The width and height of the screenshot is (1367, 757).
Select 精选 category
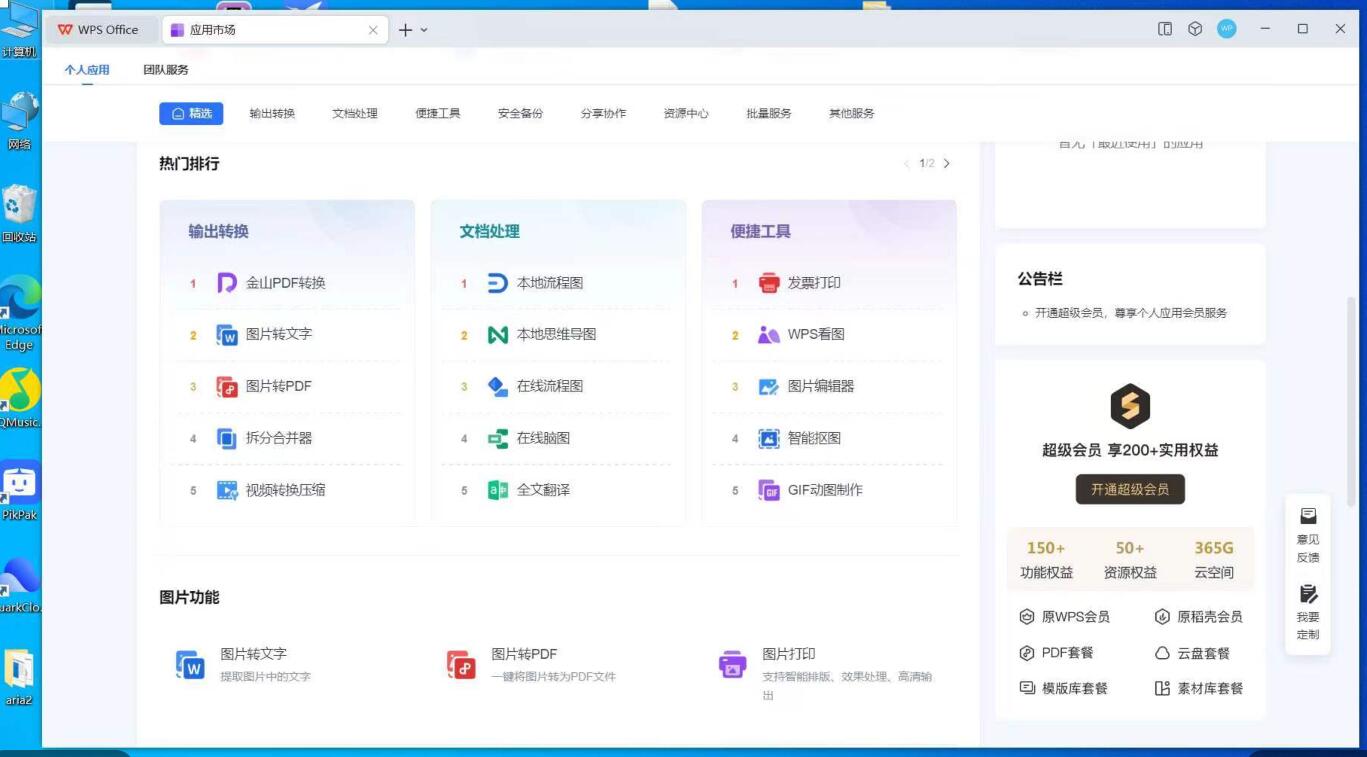191,113
